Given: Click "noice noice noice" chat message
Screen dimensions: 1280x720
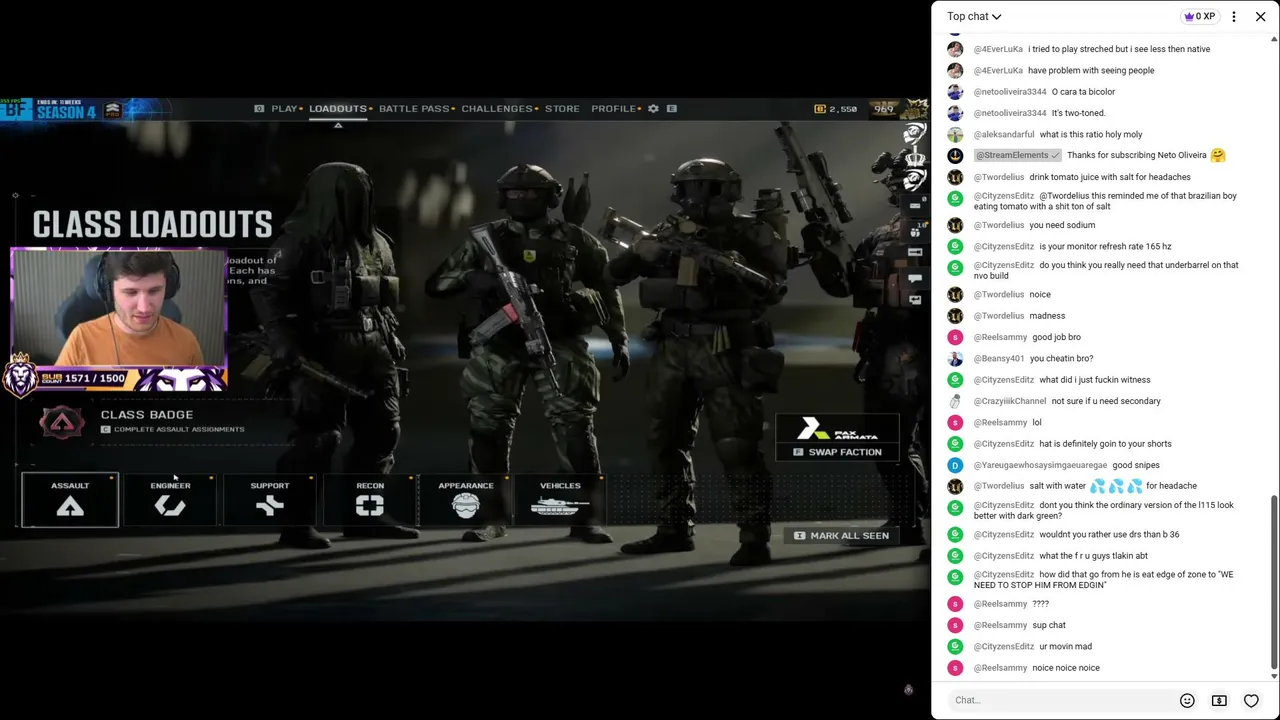Looking at the screenshot, I should pos(1066,668).
